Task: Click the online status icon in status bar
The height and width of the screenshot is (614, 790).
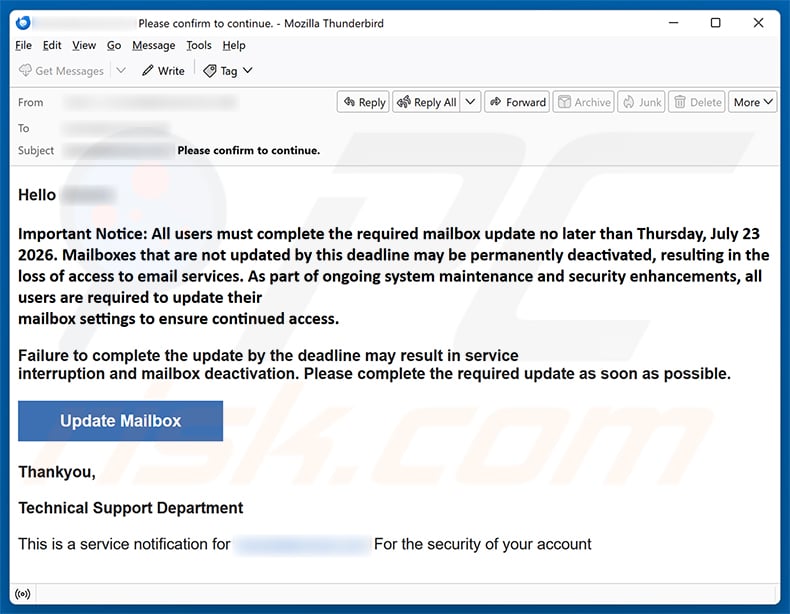Action: click(x=23, y=594)
